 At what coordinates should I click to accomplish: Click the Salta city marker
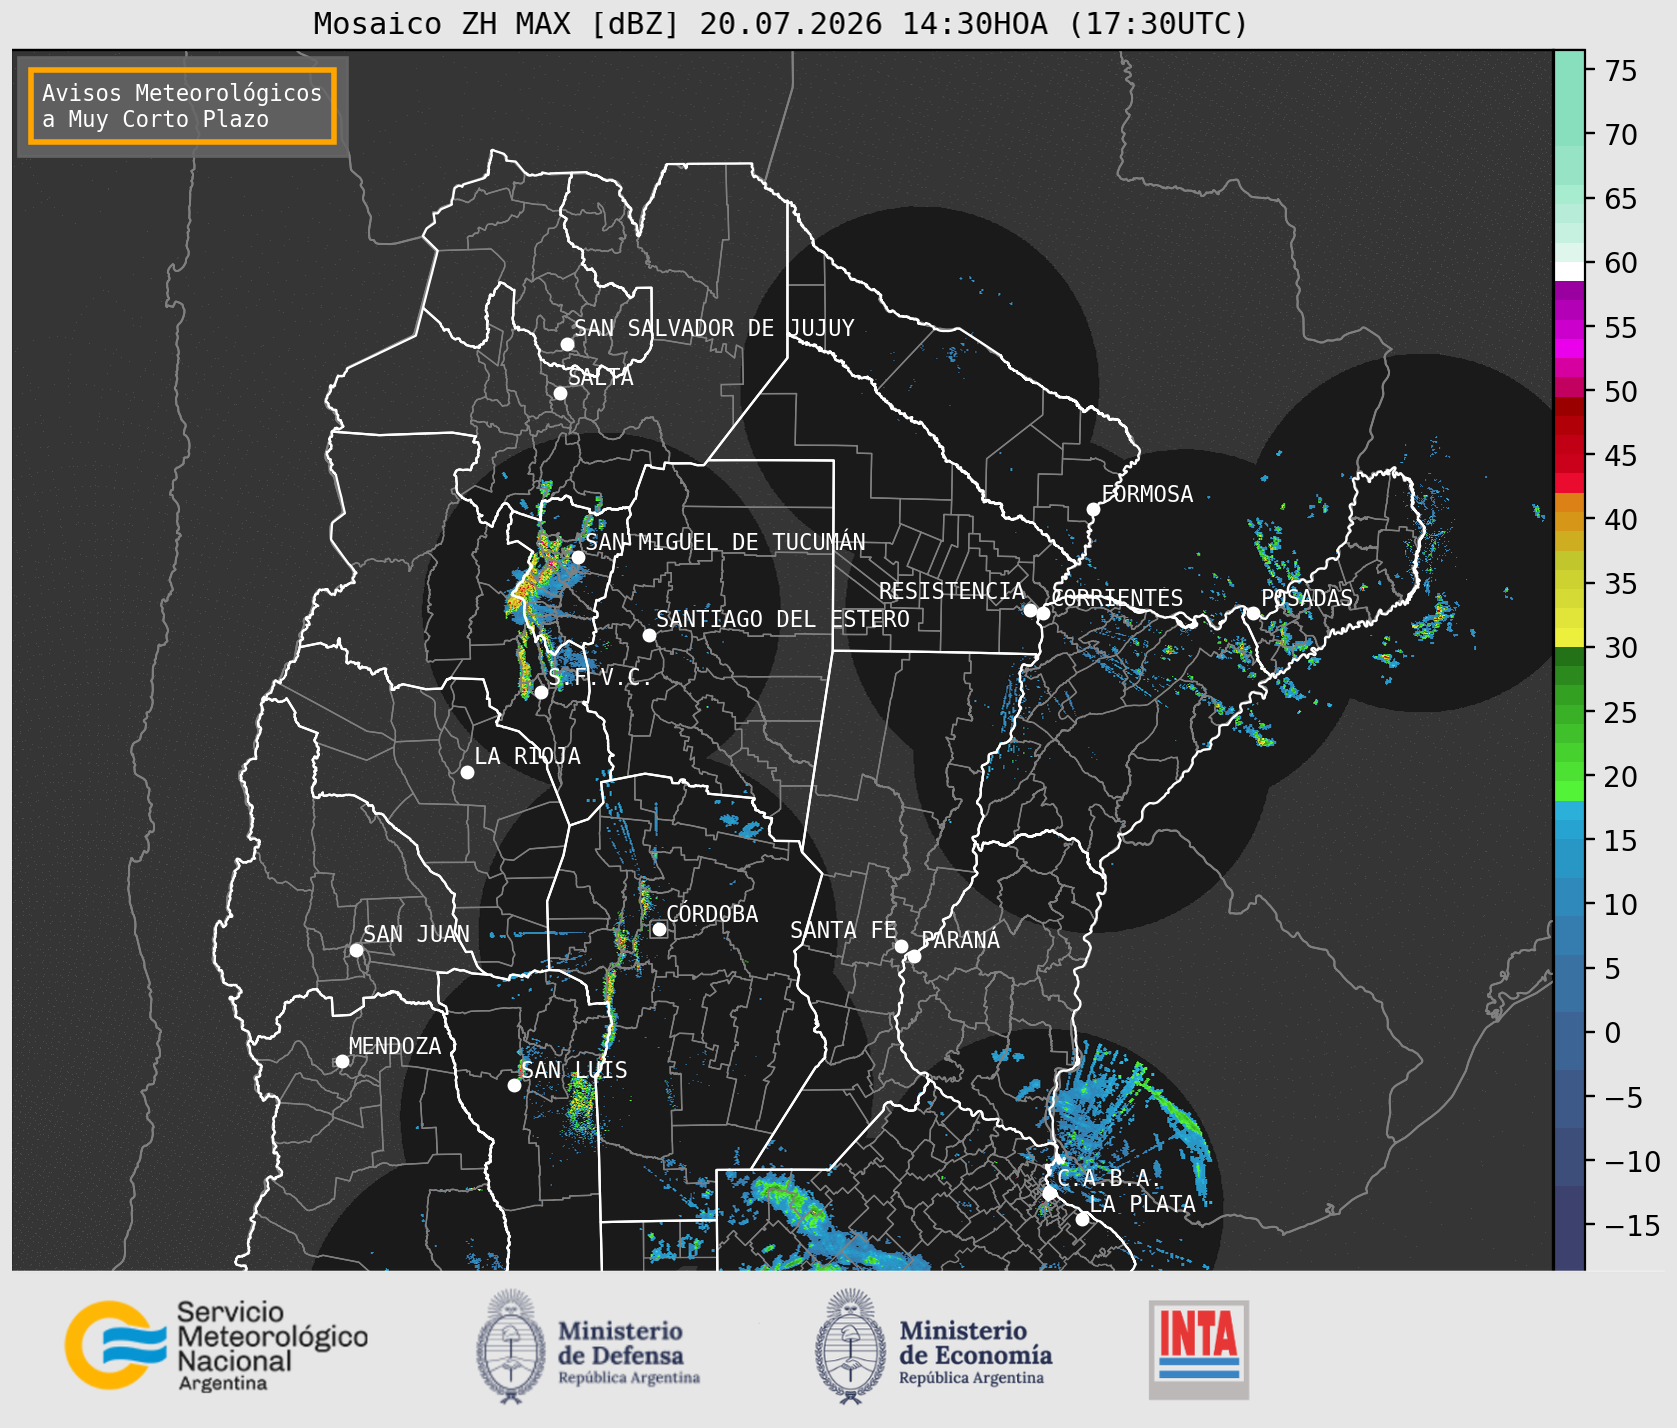(x=560, y=393)
